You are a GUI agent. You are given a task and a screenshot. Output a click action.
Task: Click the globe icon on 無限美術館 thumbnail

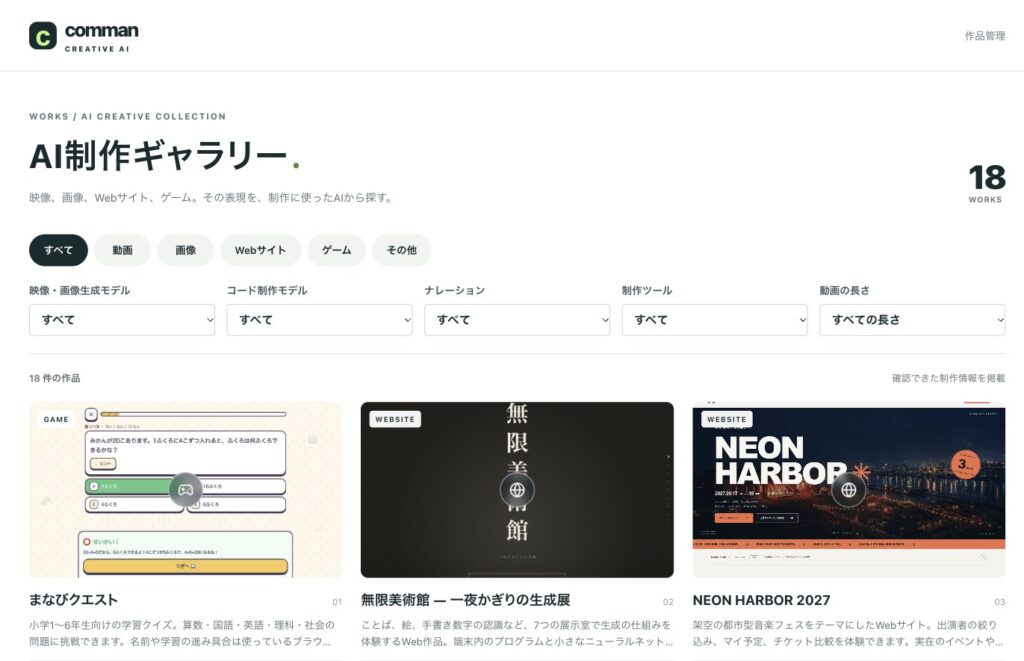pos(517,490)
